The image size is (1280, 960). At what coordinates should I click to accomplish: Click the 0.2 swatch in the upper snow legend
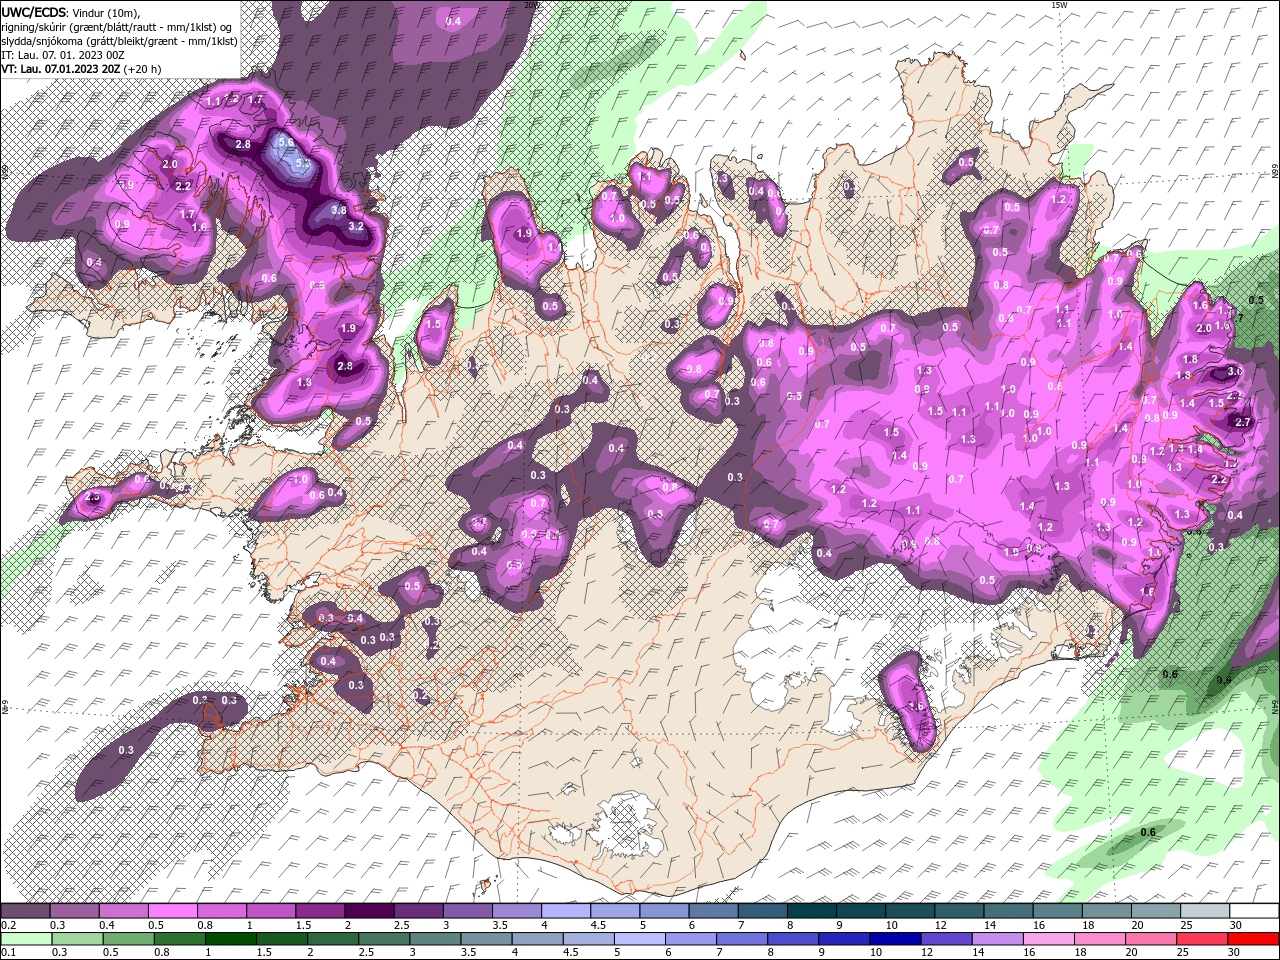[24, 911]
